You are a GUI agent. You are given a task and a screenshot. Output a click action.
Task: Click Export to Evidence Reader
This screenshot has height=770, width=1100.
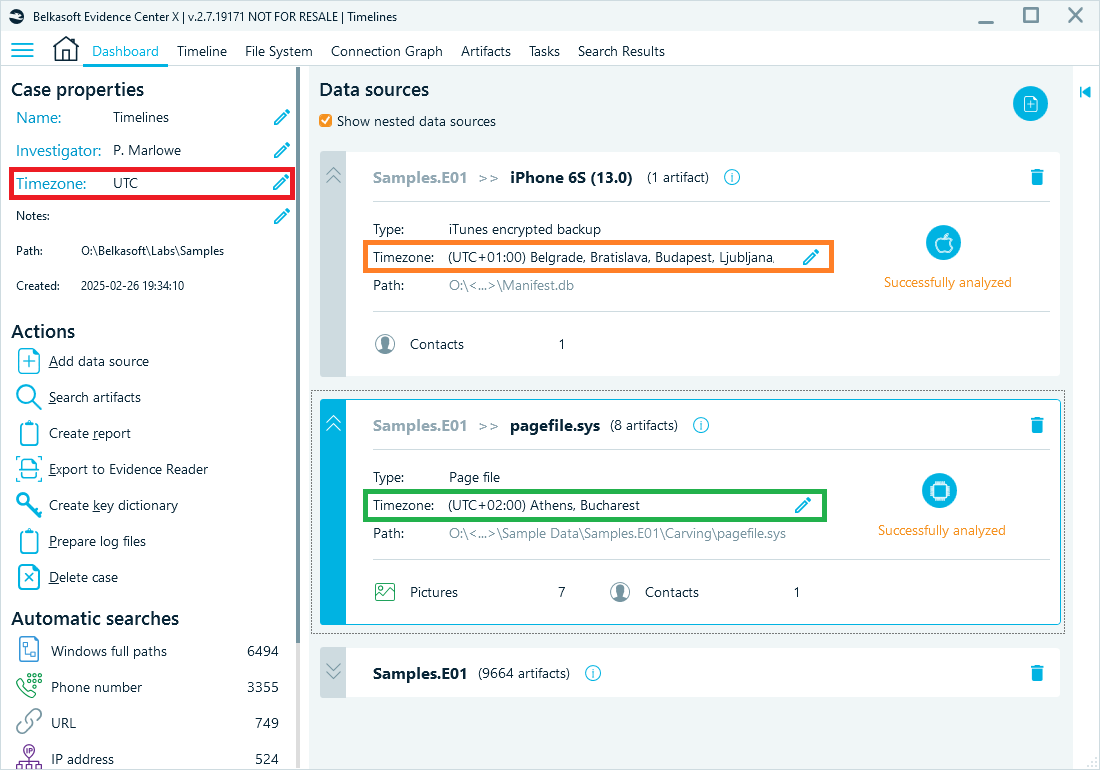tap(112, 469)
